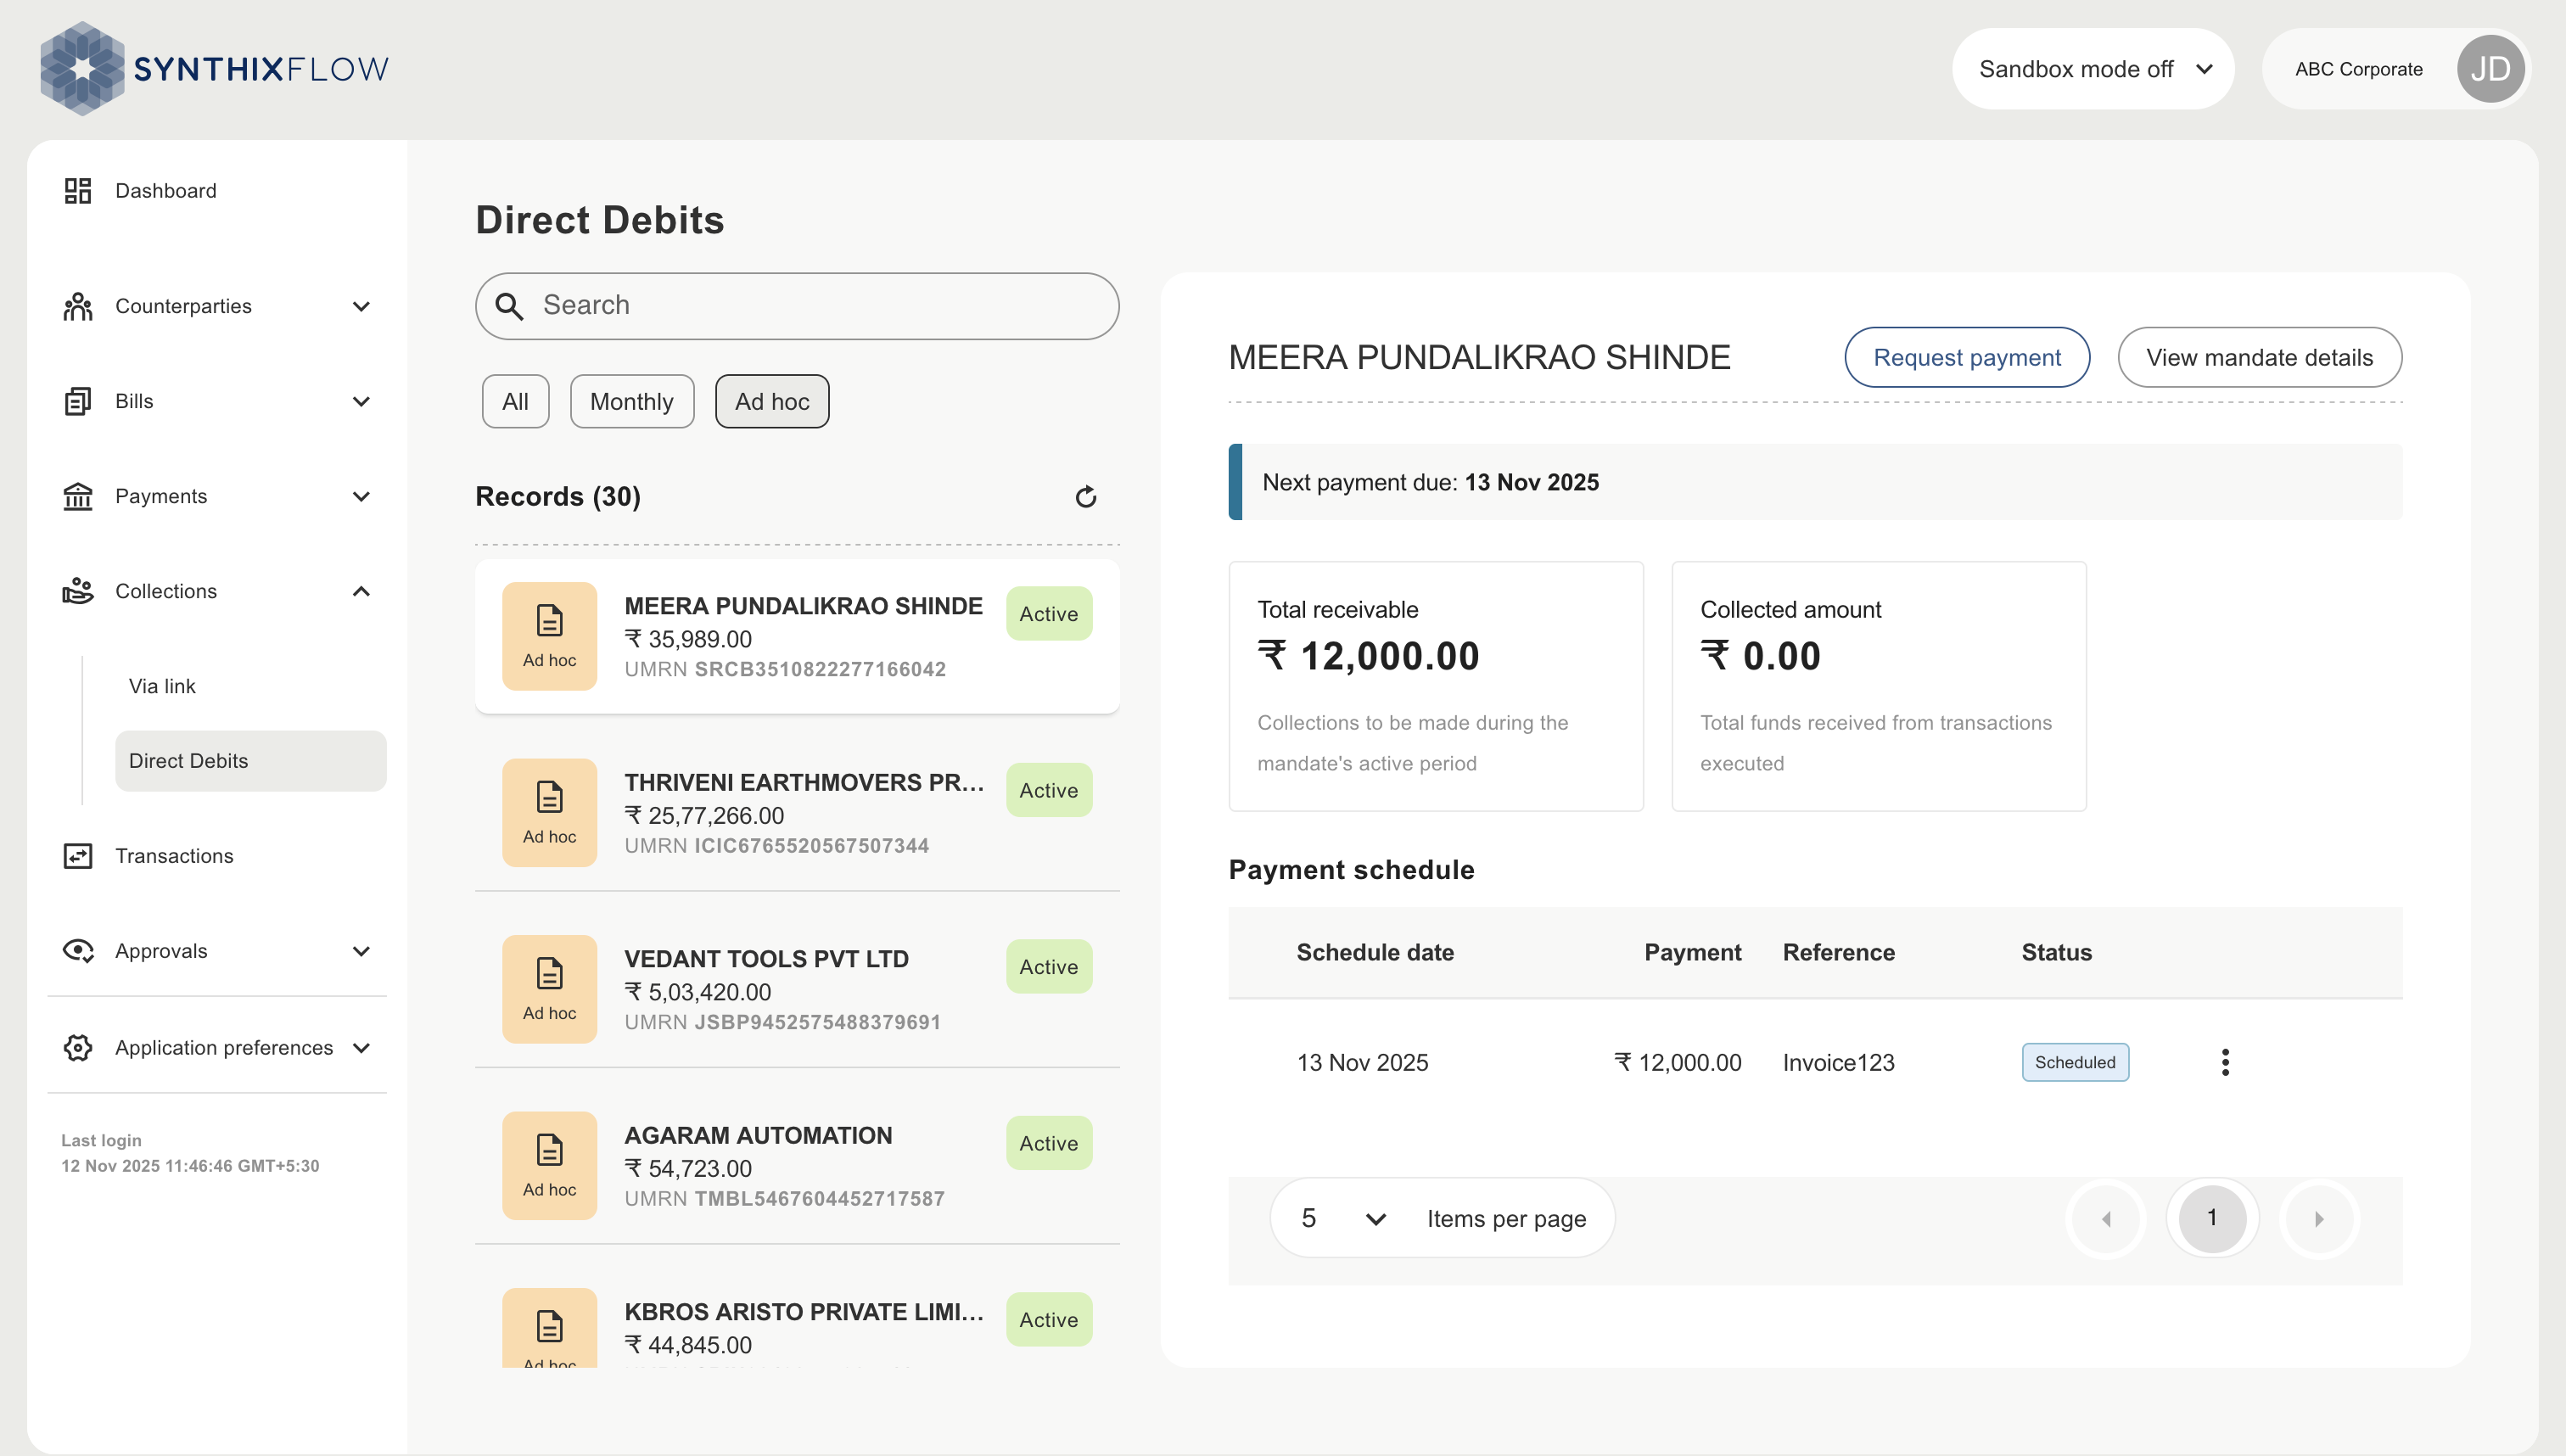This screenshot has width=2566, height=1456.
Task: Click the Application preferences gear icon
Action: click(78, 1048)
